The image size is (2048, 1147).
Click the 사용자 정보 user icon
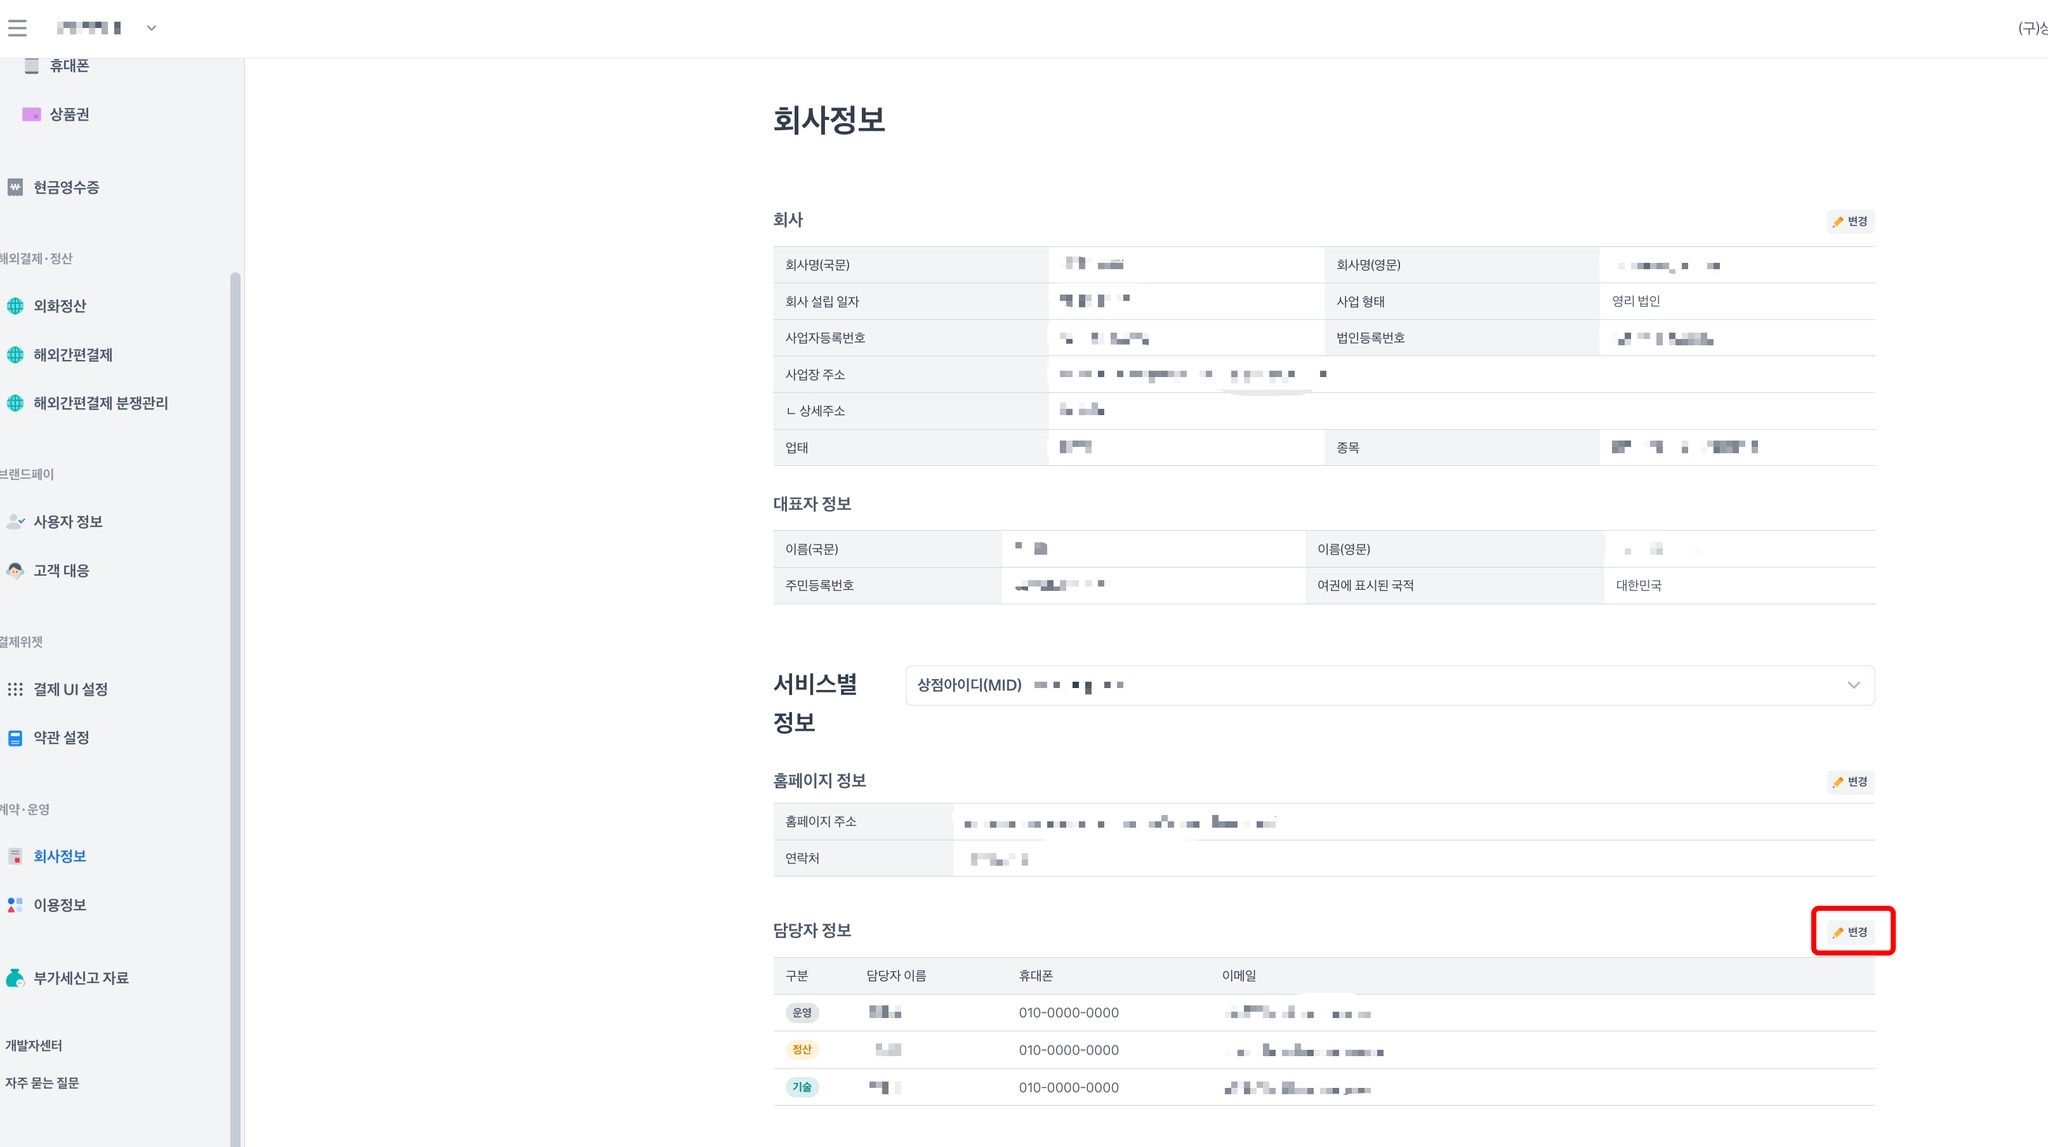(x=15, y=522)
